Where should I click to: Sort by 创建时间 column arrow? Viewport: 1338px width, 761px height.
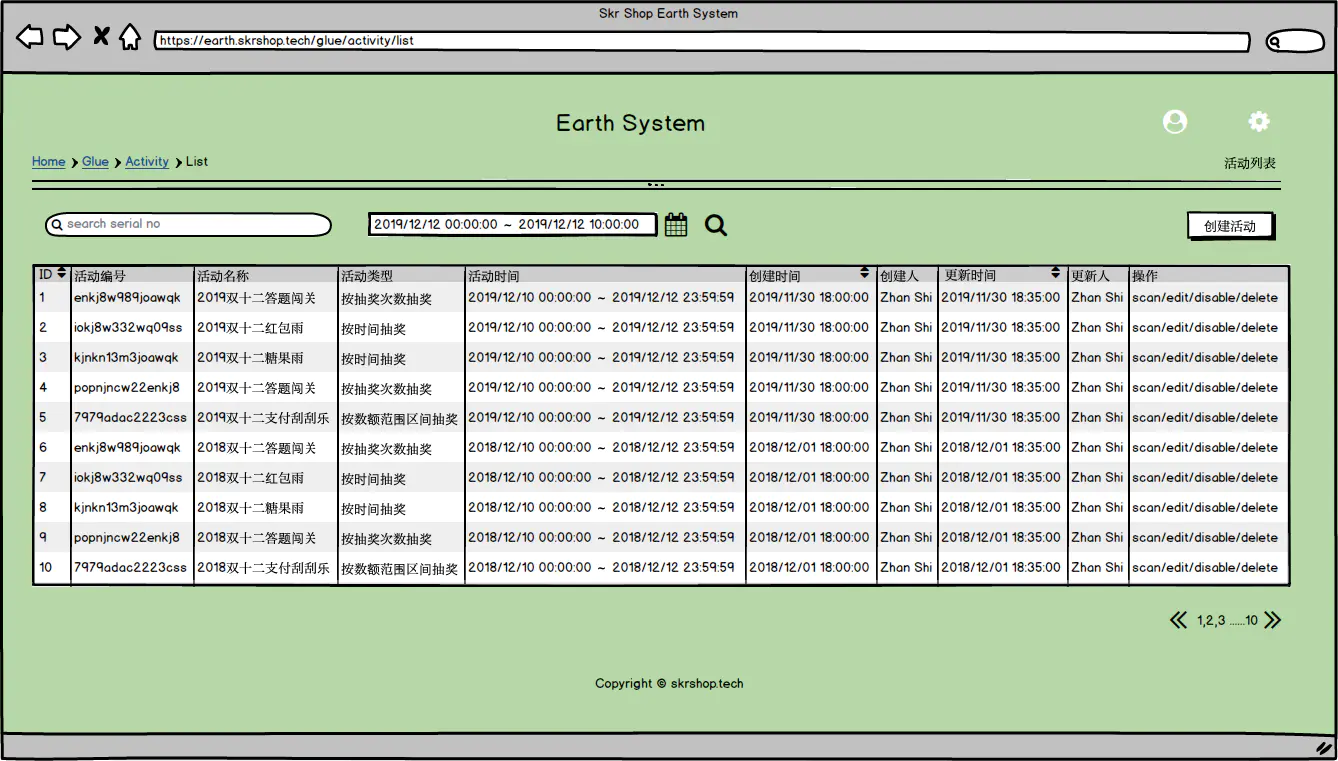point(865,273)
